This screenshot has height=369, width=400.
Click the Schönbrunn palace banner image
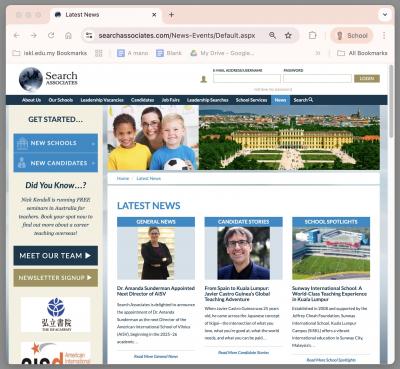(x=289, y=138)
